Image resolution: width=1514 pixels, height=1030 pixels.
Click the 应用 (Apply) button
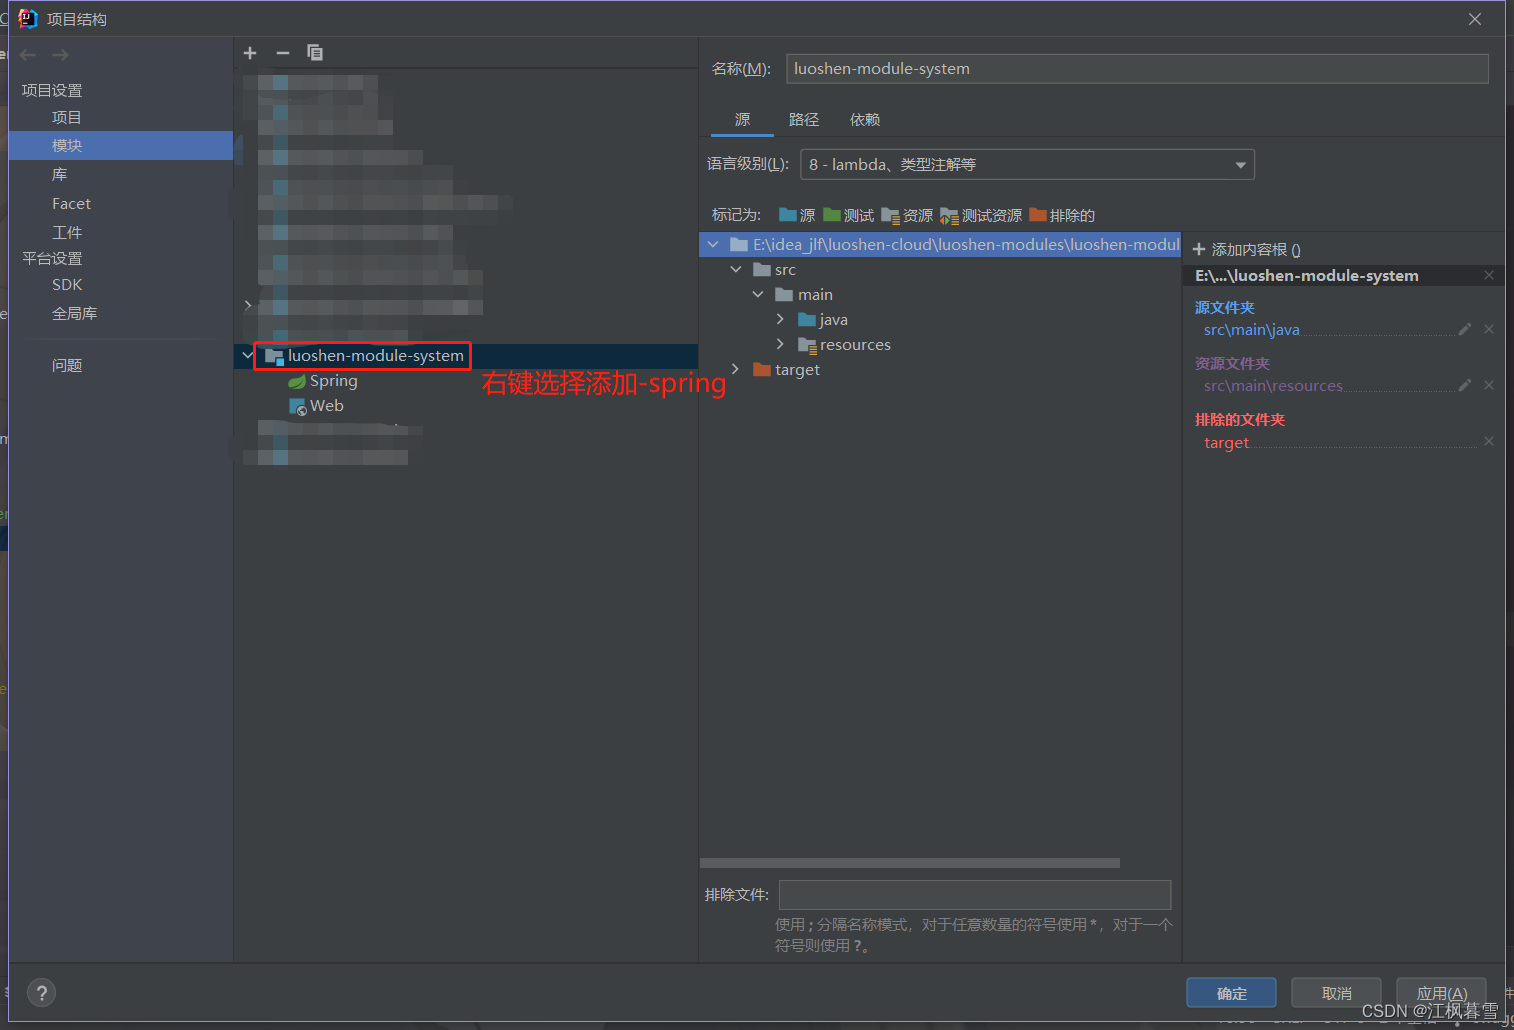1441,993
